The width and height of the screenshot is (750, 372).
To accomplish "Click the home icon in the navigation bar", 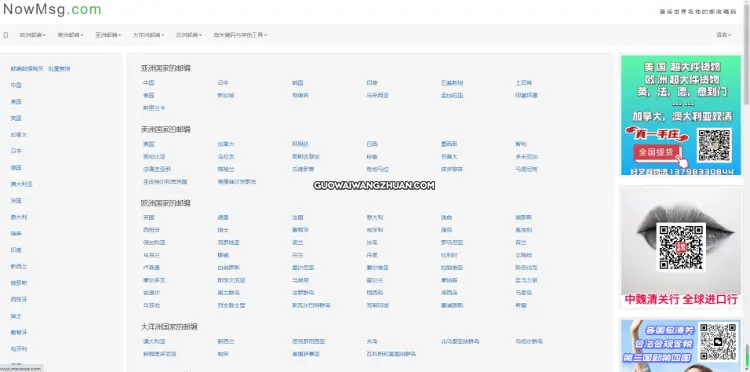I will 6,35.
